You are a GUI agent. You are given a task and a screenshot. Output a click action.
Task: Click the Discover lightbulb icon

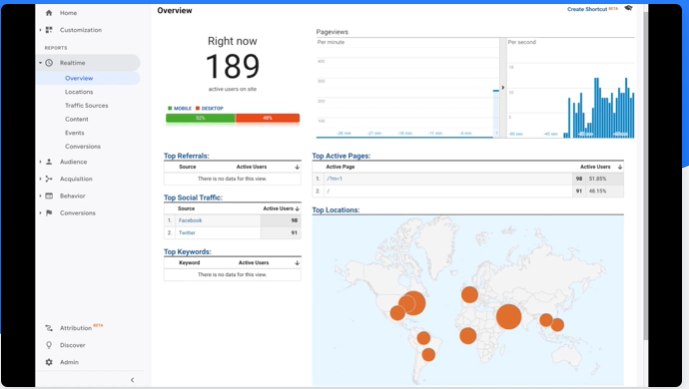pyautogui.click(x=49, y=345)
